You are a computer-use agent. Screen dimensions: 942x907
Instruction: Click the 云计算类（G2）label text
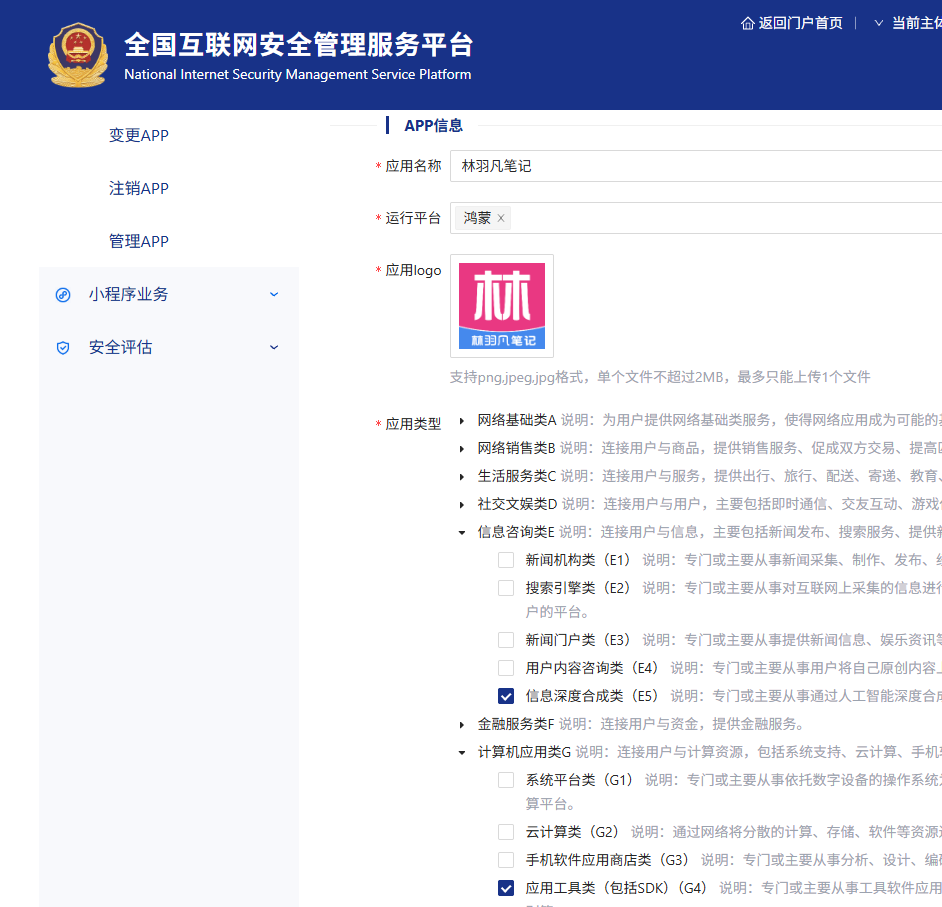[572, 832]
